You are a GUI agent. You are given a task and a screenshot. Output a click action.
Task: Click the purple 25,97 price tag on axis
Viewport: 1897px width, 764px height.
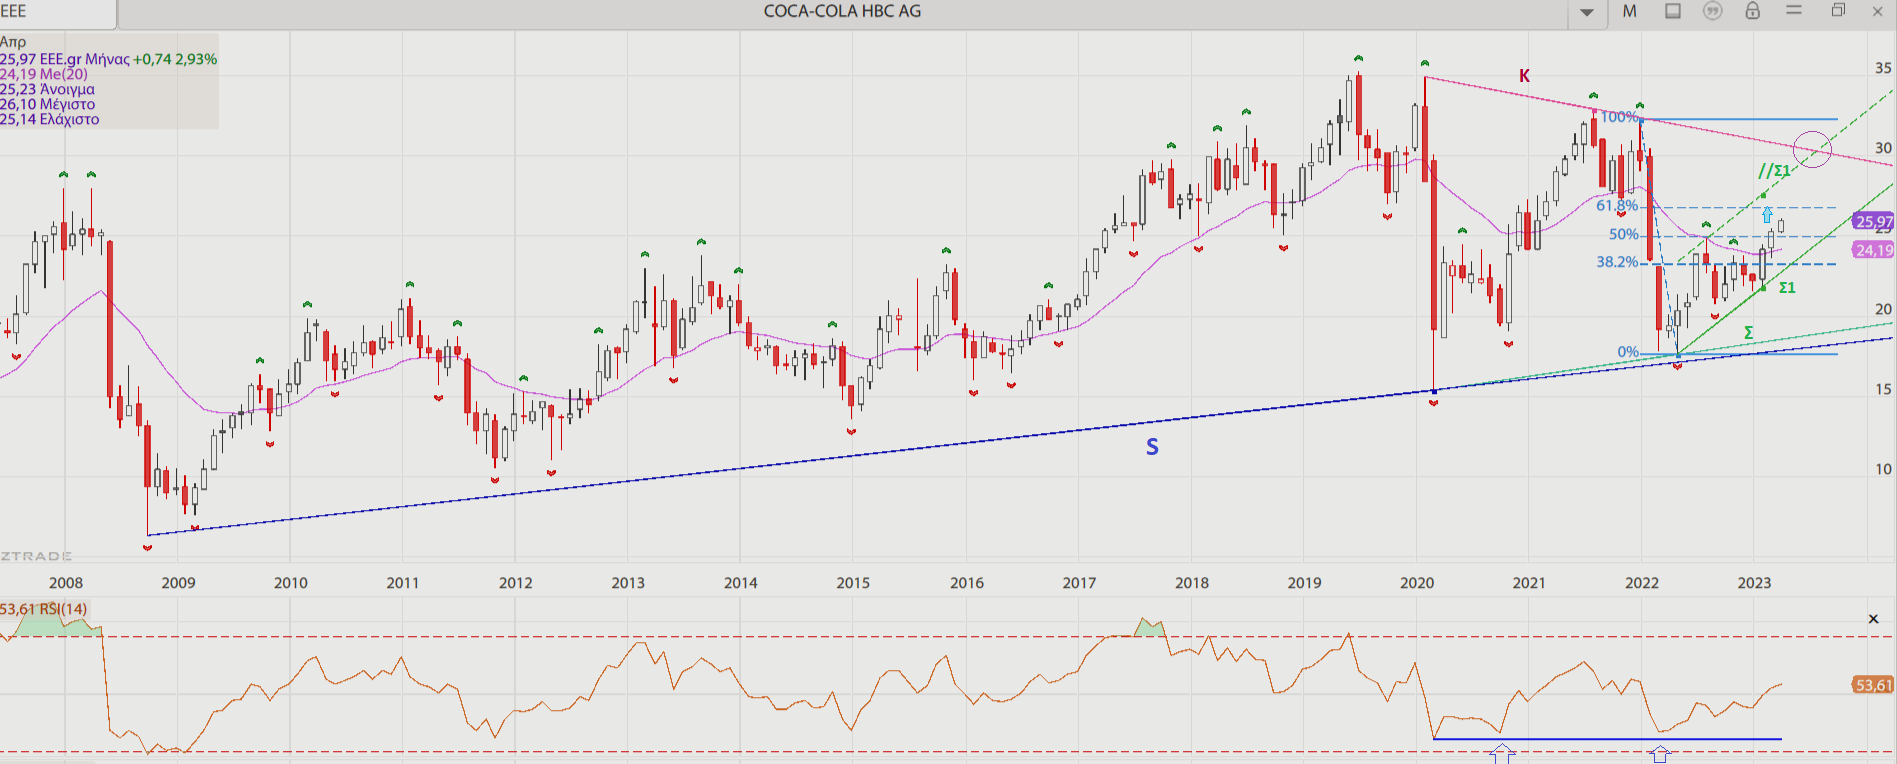tap(1873, 222)
